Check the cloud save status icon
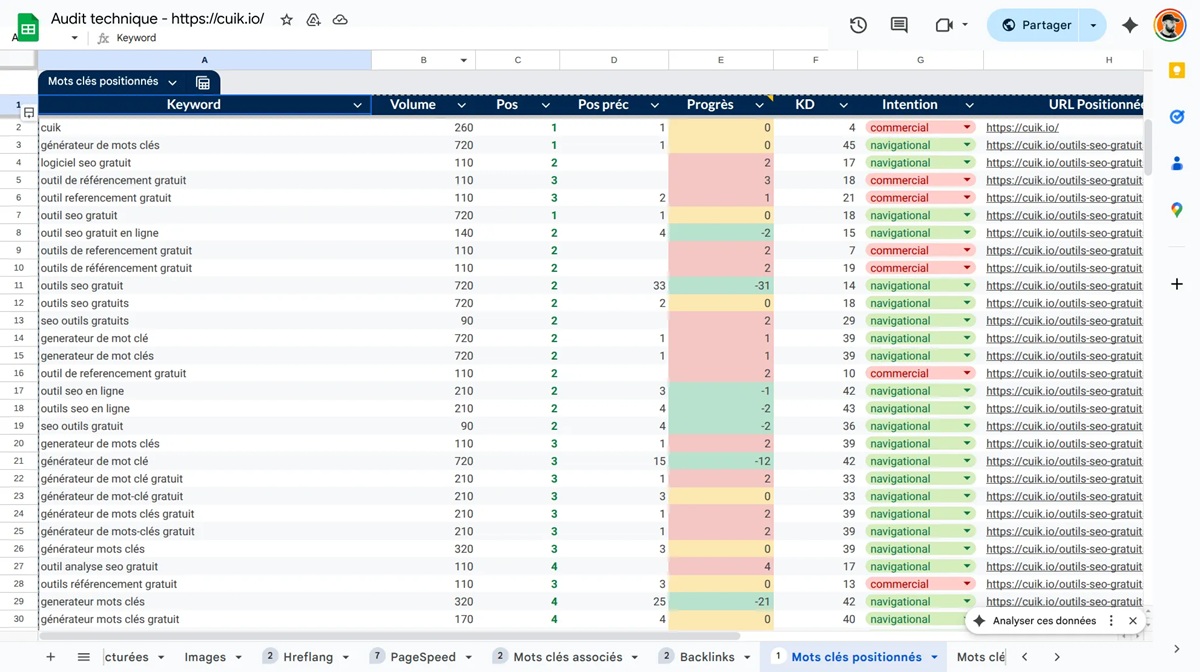The image size is (1200, 672). pos(340,20)
